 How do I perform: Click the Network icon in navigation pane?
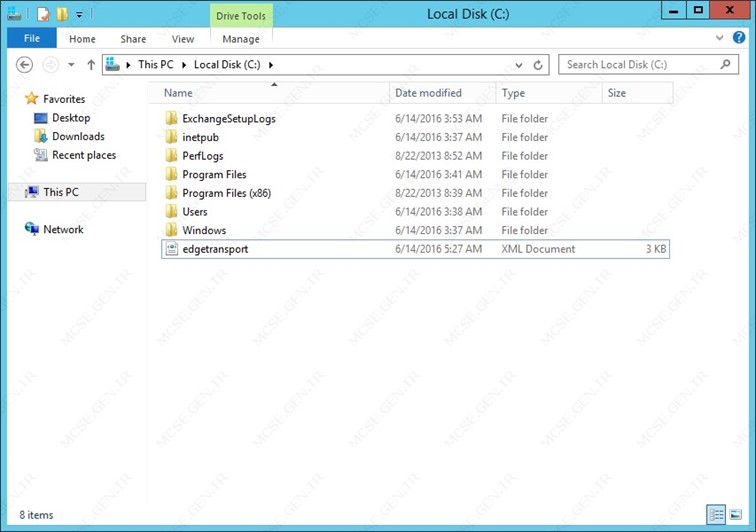point(32,229)
